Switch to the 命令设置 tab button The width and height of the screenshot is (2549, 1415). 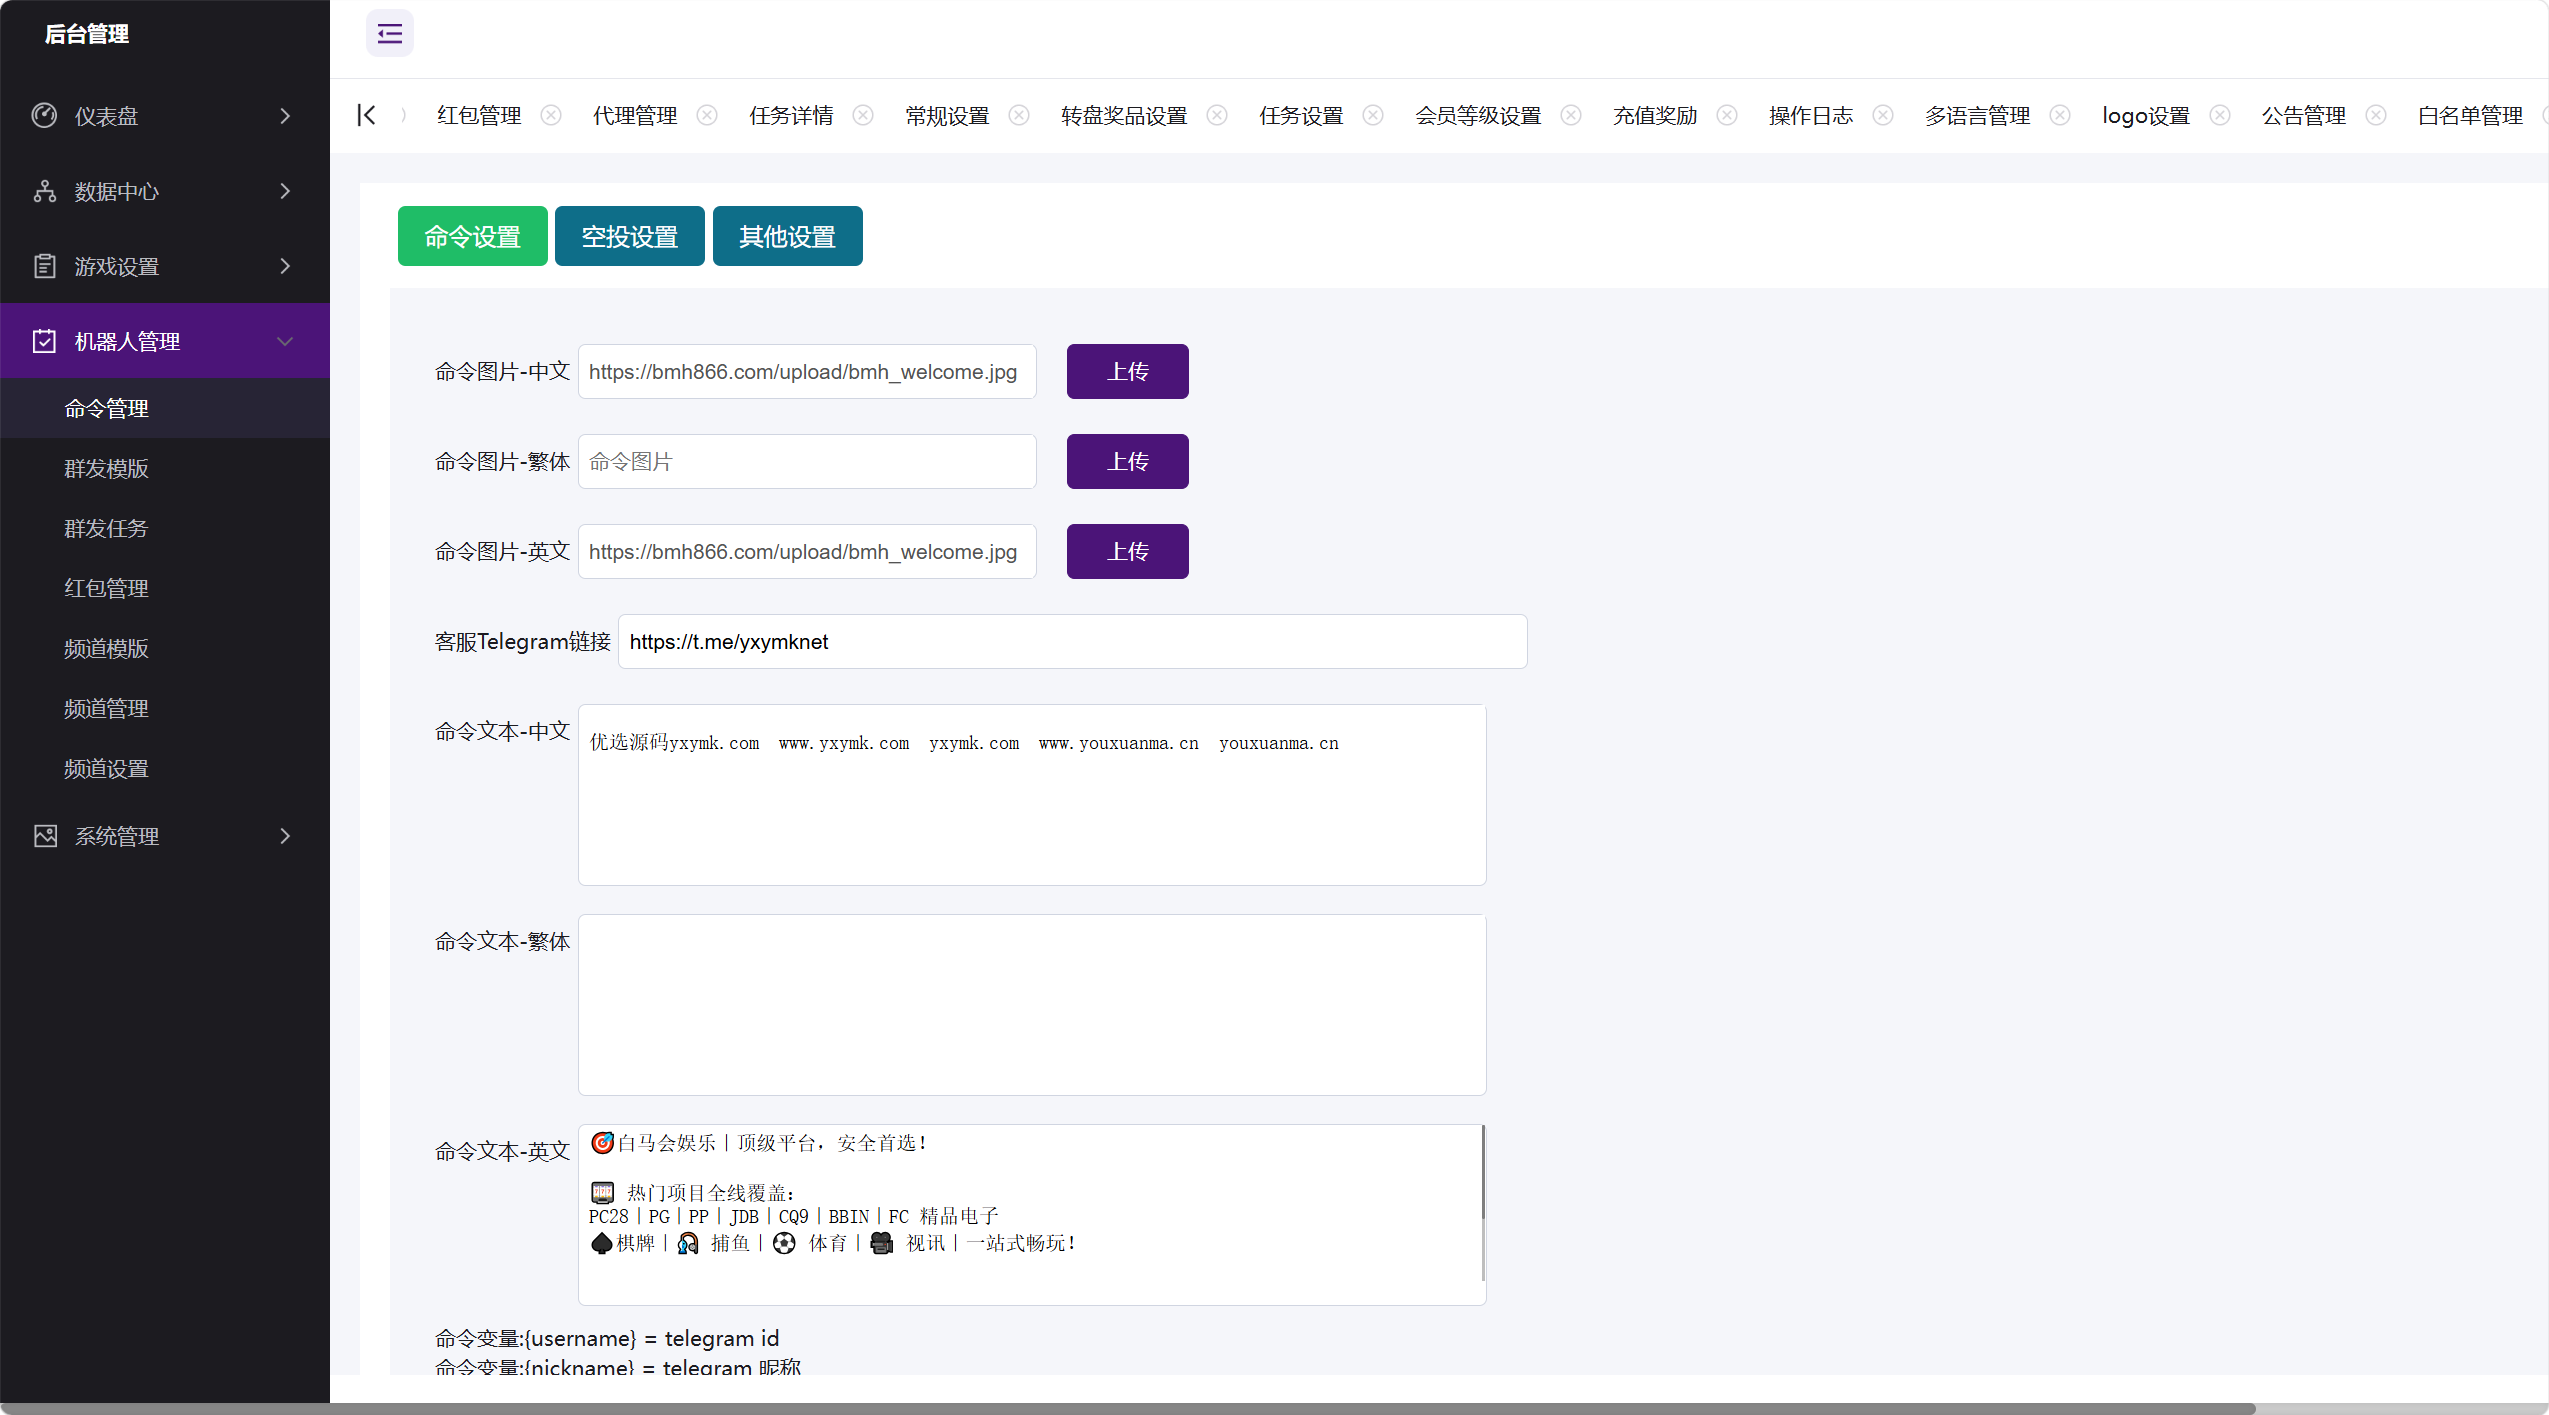point(472,236)
